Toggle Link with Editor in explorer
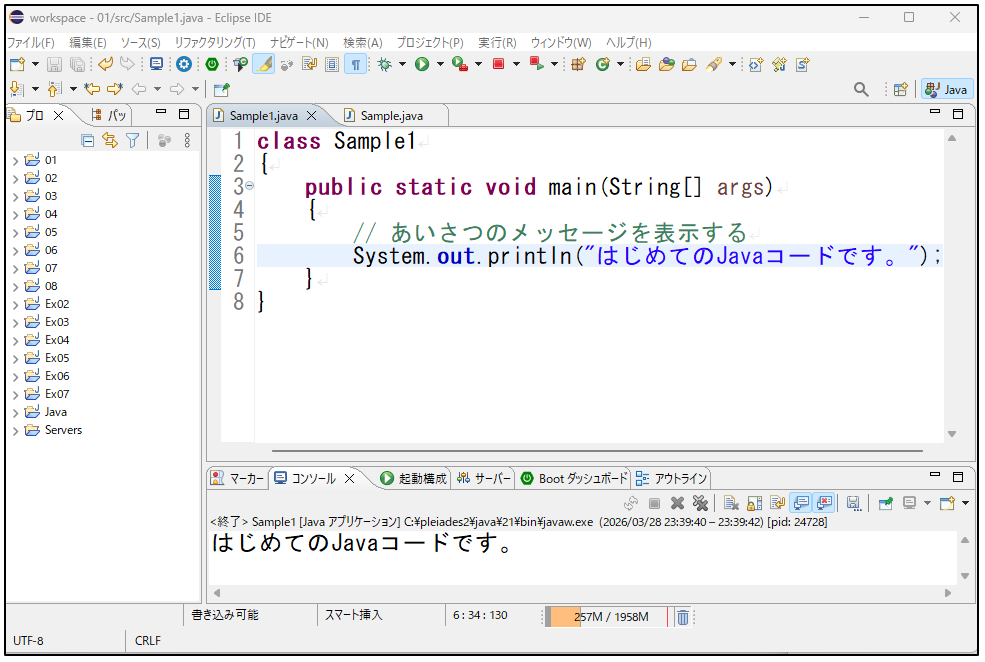Image resolution: width=985 pixels, height=662 pixels. click(110, 141)
